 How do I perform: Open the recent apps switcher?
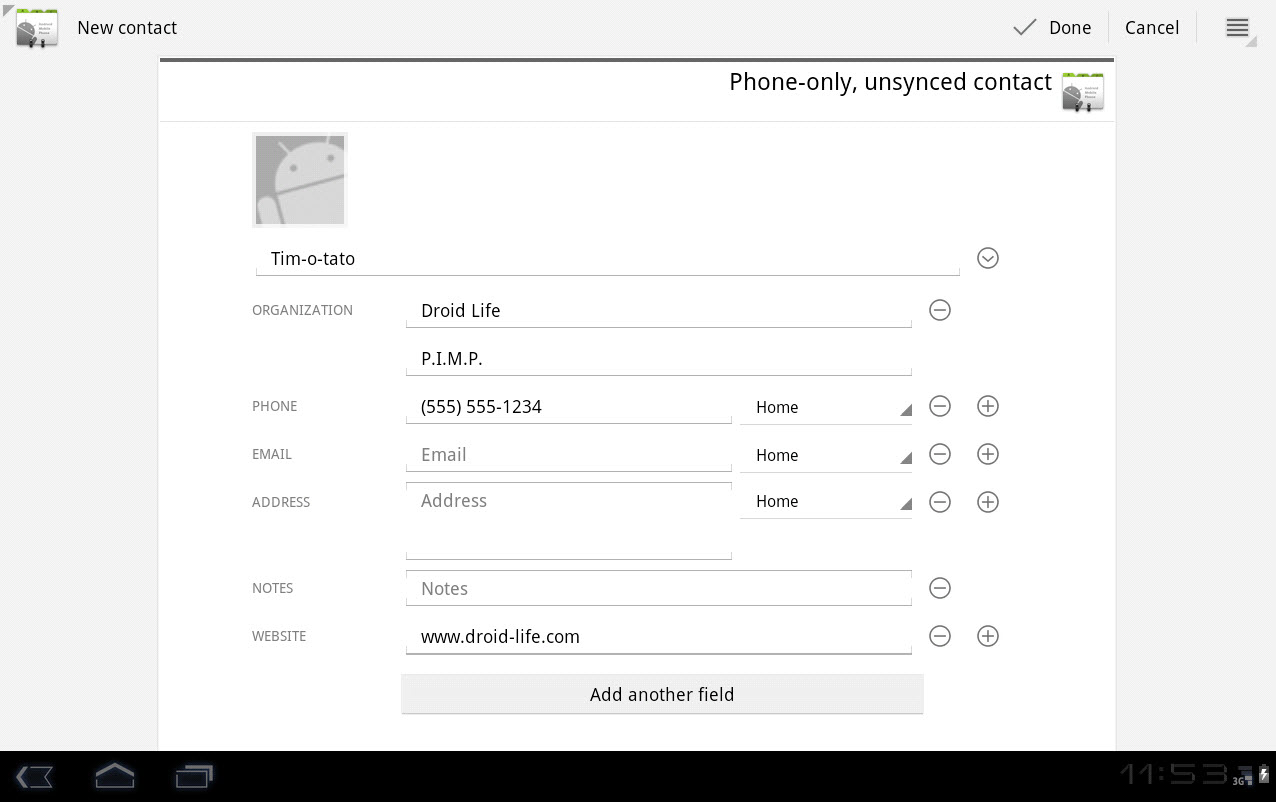[194, 776]
